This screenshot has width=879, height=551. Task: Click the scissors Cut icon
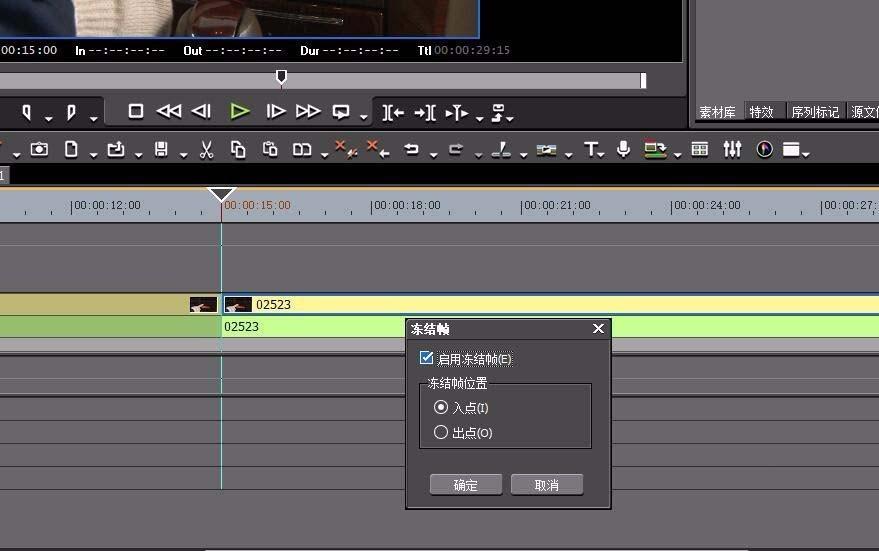coord(206,149)
